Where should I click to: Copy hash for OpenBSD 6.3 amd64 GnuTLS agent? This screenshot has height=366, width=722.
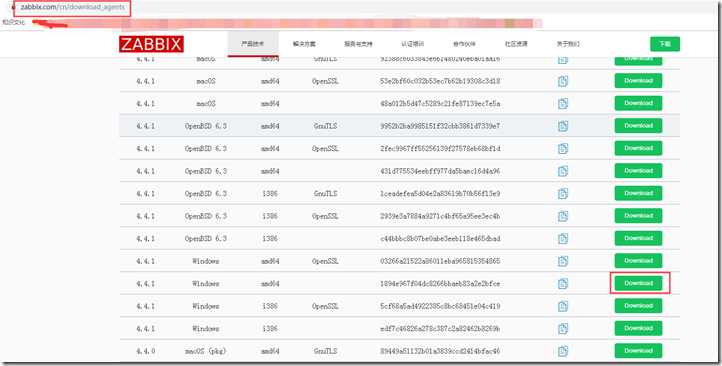coord(563,126)
